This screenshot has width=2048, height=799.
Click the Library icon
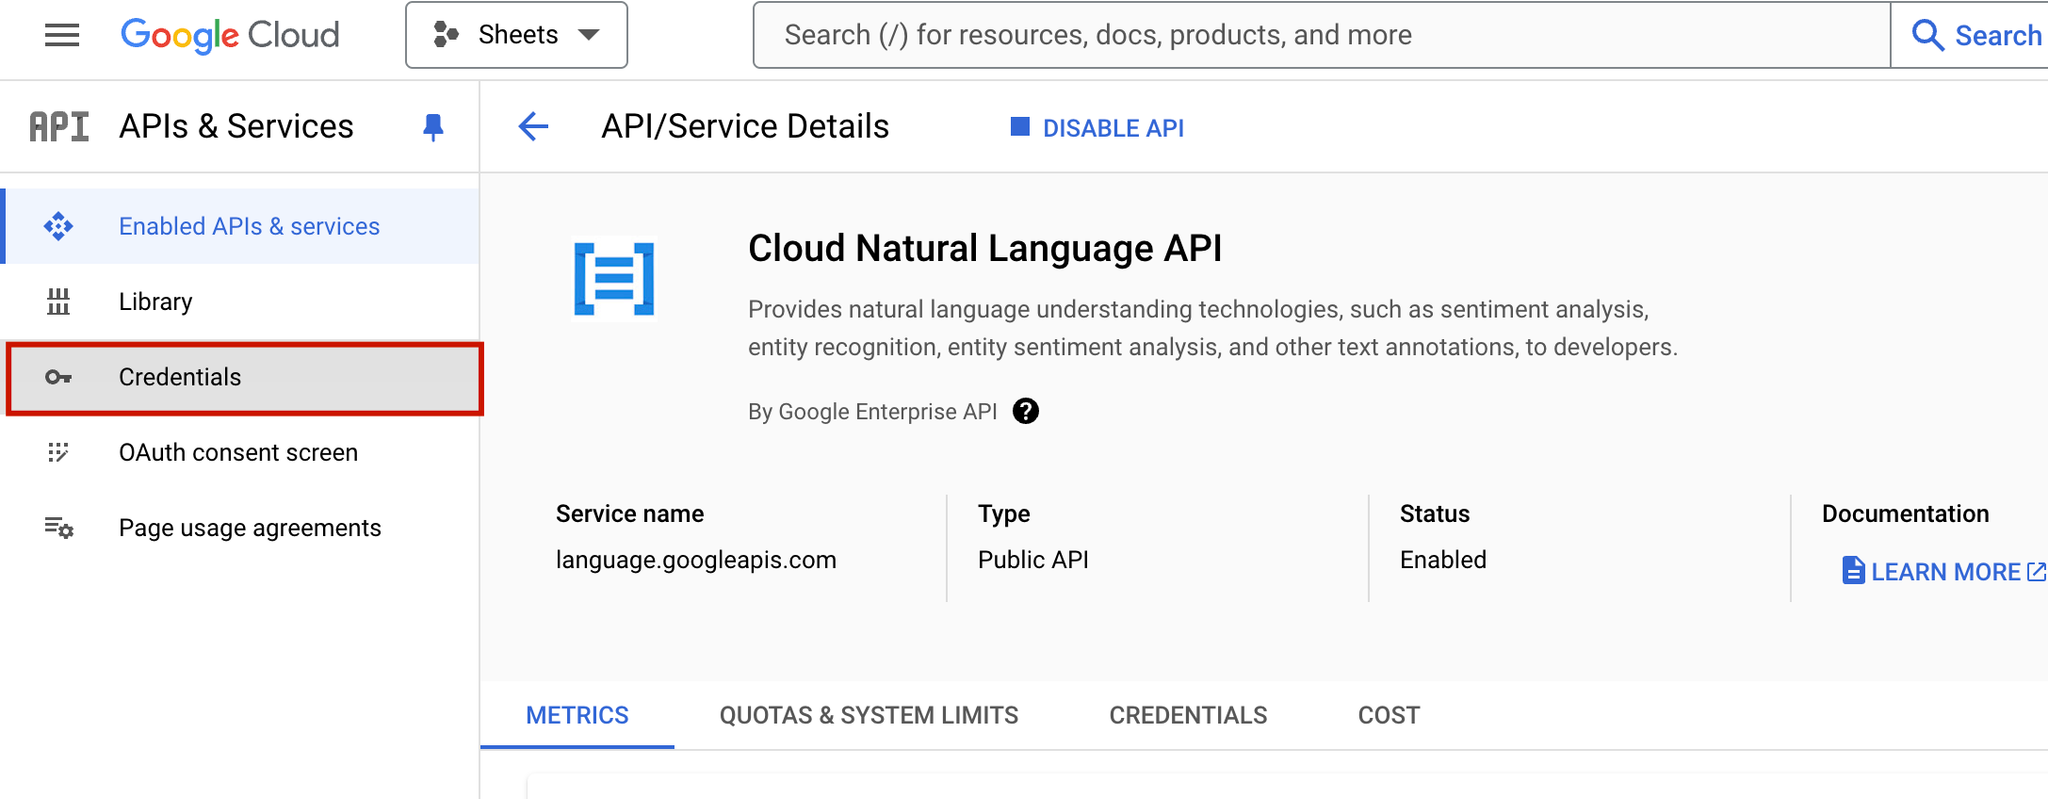coord(59,301)
